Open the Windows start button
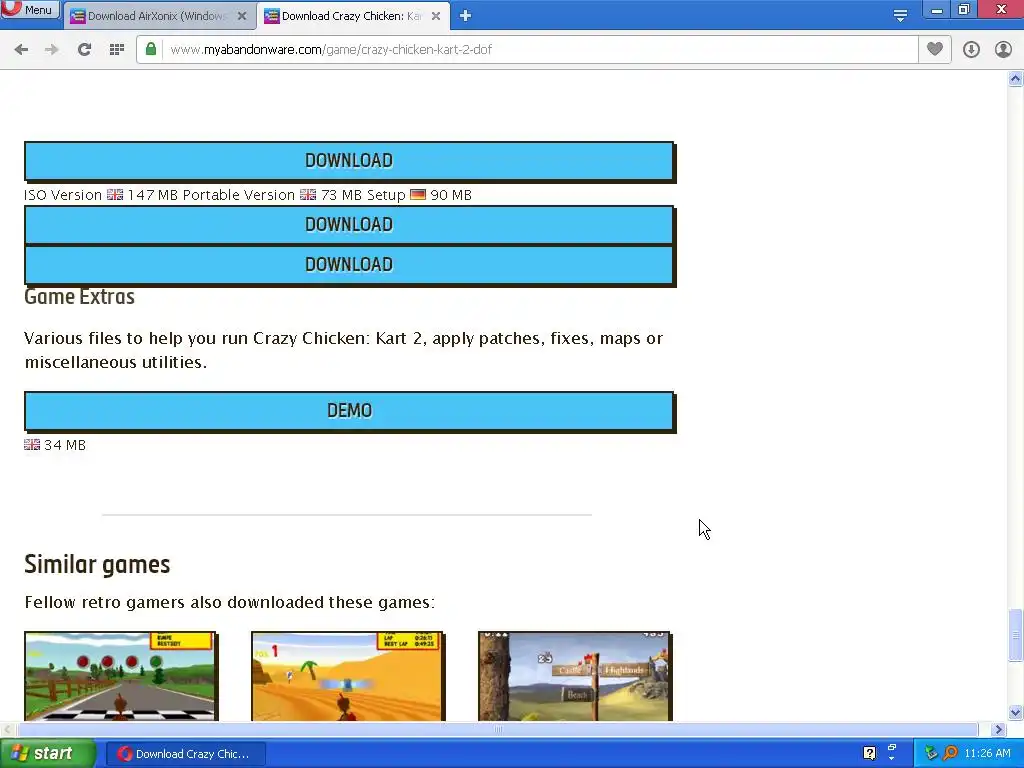Image resolution: width=1024 pixels, height=768 pixels. [x=47, y=754]
